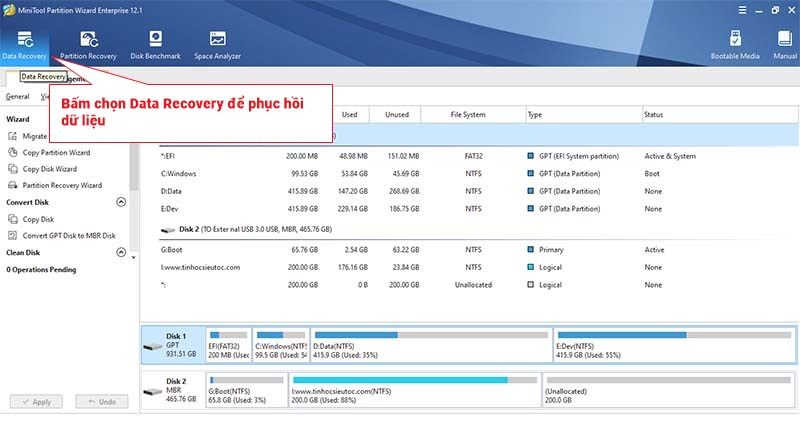Image resolution: width=800 pixels, height=426 pixels.
Task: Collapse the Clean Disk section
Action: coord(121,252)
